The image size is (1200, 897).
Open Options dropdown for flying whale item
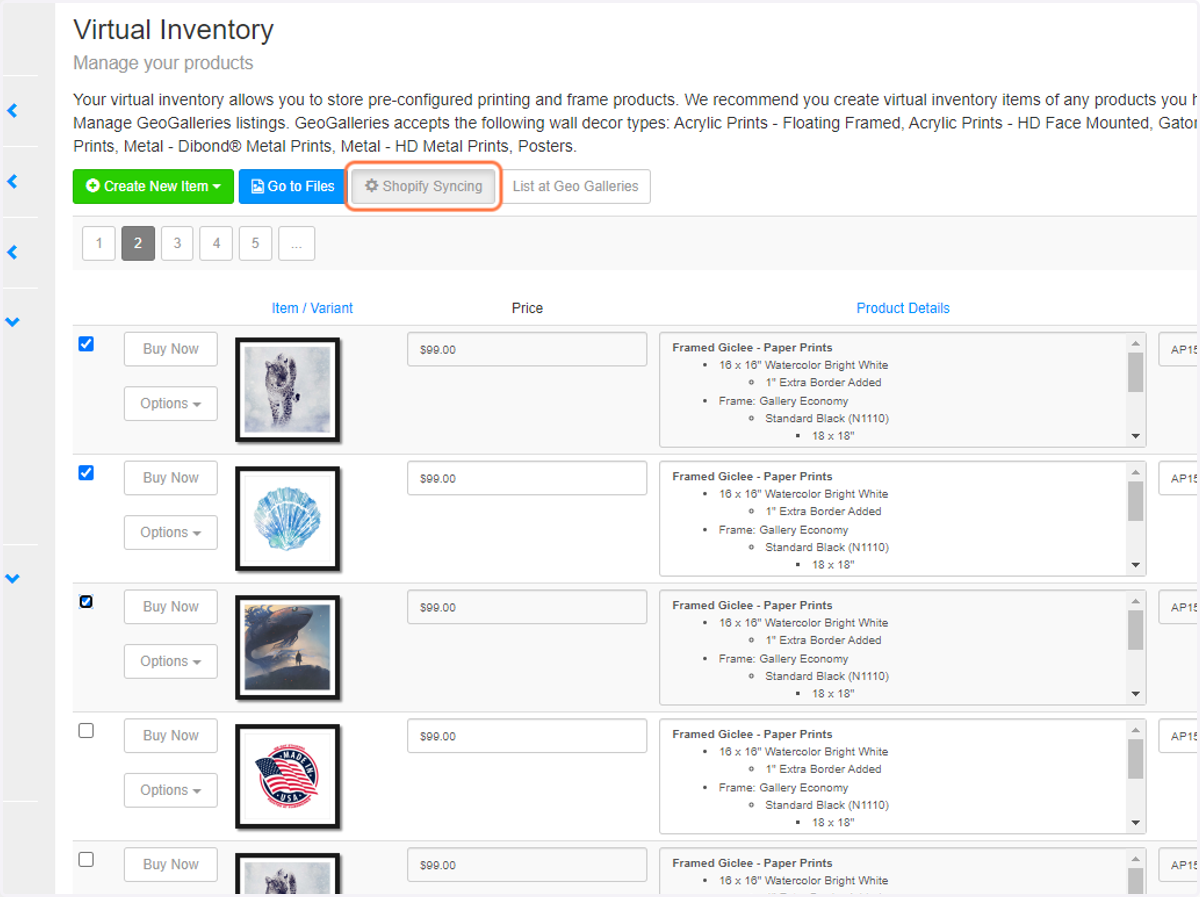click(x=171, y=662)
